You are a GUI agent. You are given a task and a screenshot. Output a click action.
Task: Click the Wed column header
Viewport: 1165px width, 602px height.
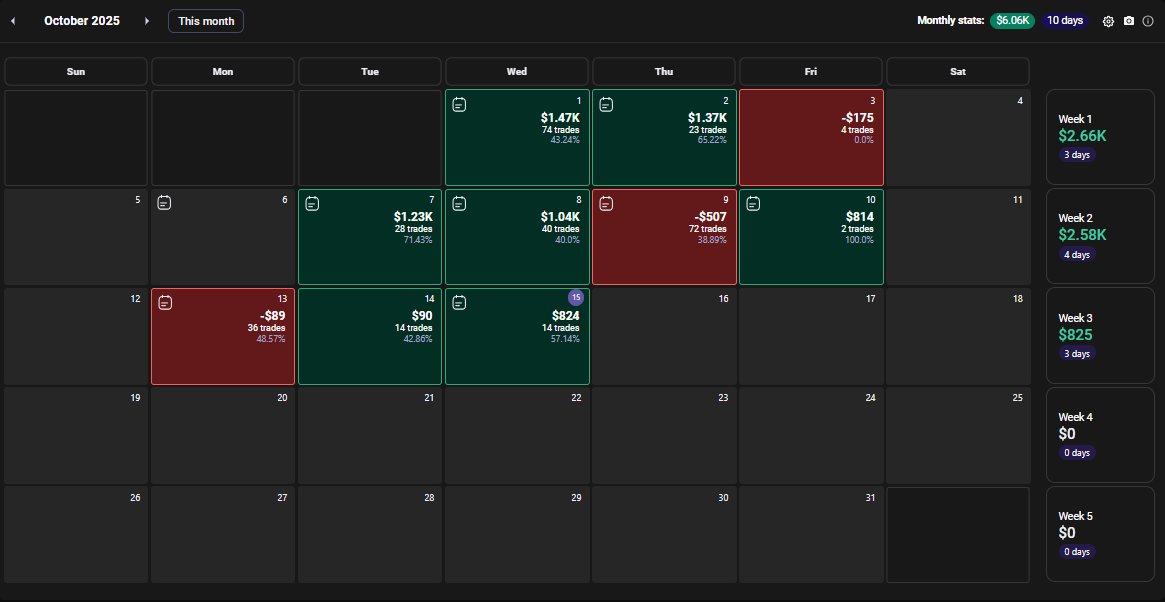point(517,71)
